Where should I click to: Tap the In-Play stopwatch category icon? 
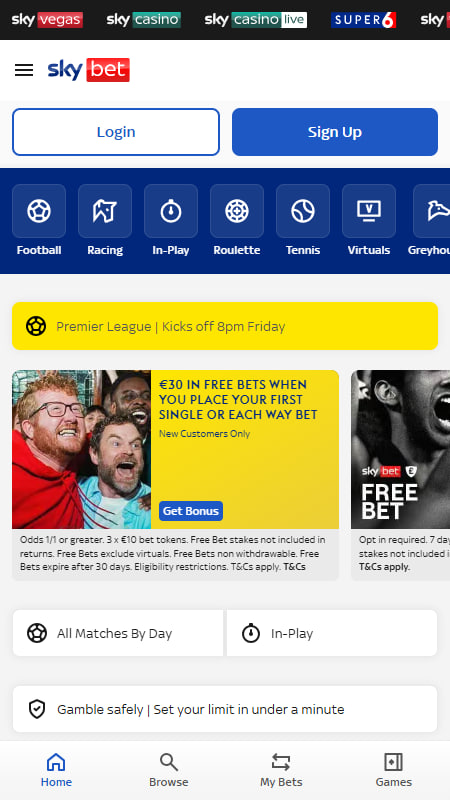[171, 211]
